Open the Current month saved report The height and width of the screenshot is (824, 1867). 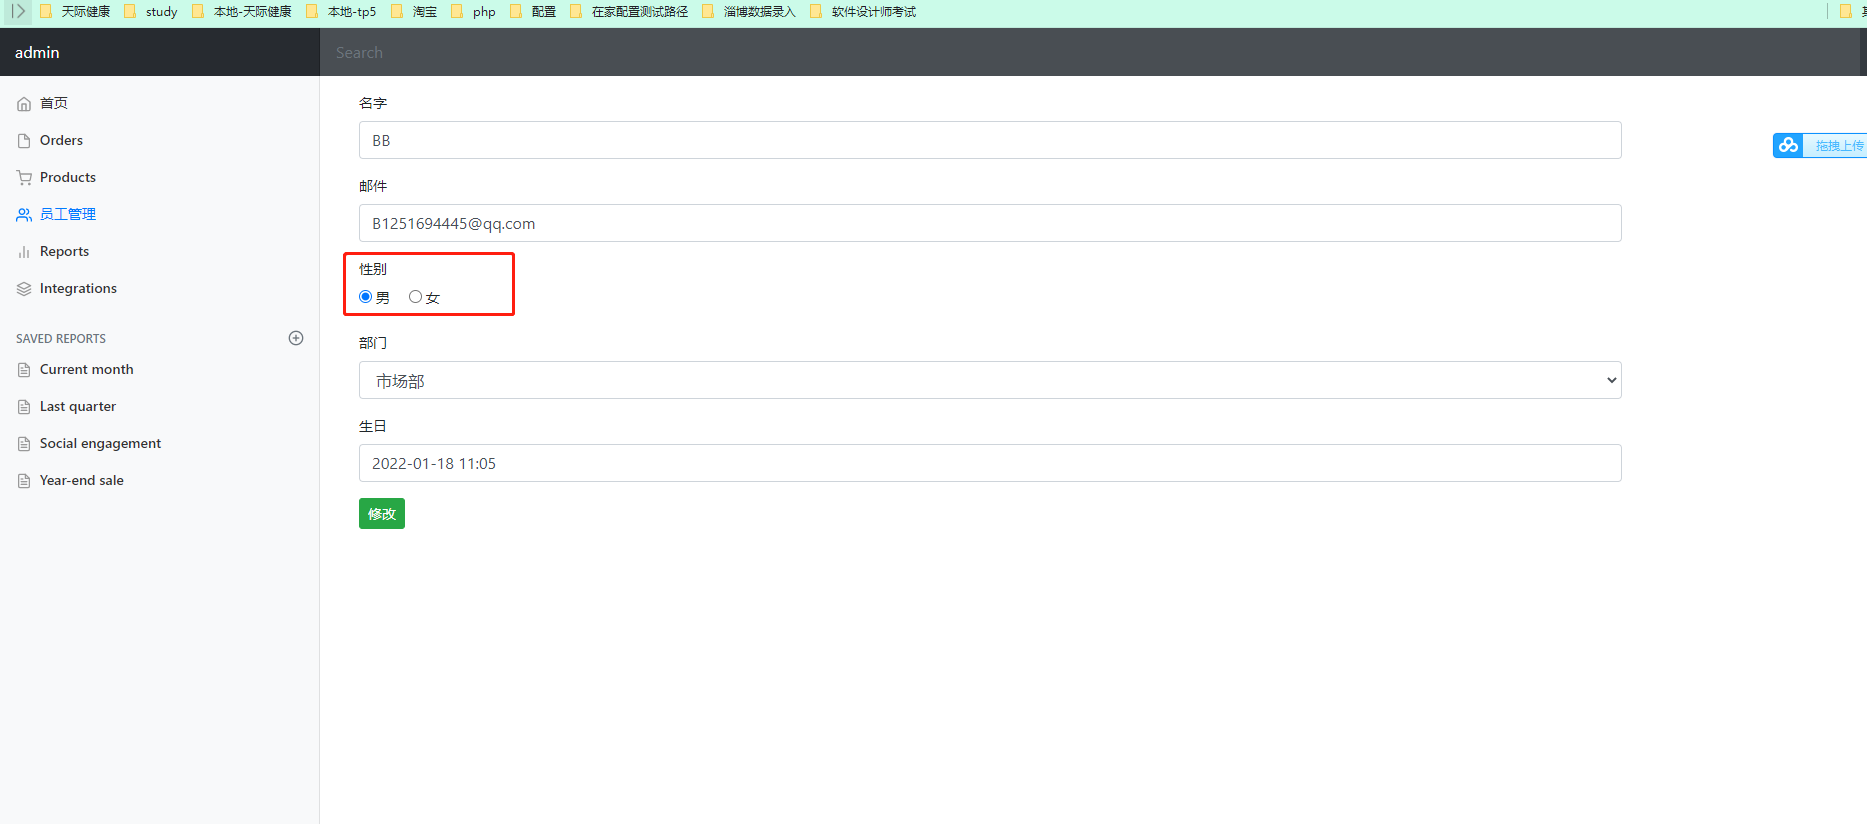click(x=87, y=370)
